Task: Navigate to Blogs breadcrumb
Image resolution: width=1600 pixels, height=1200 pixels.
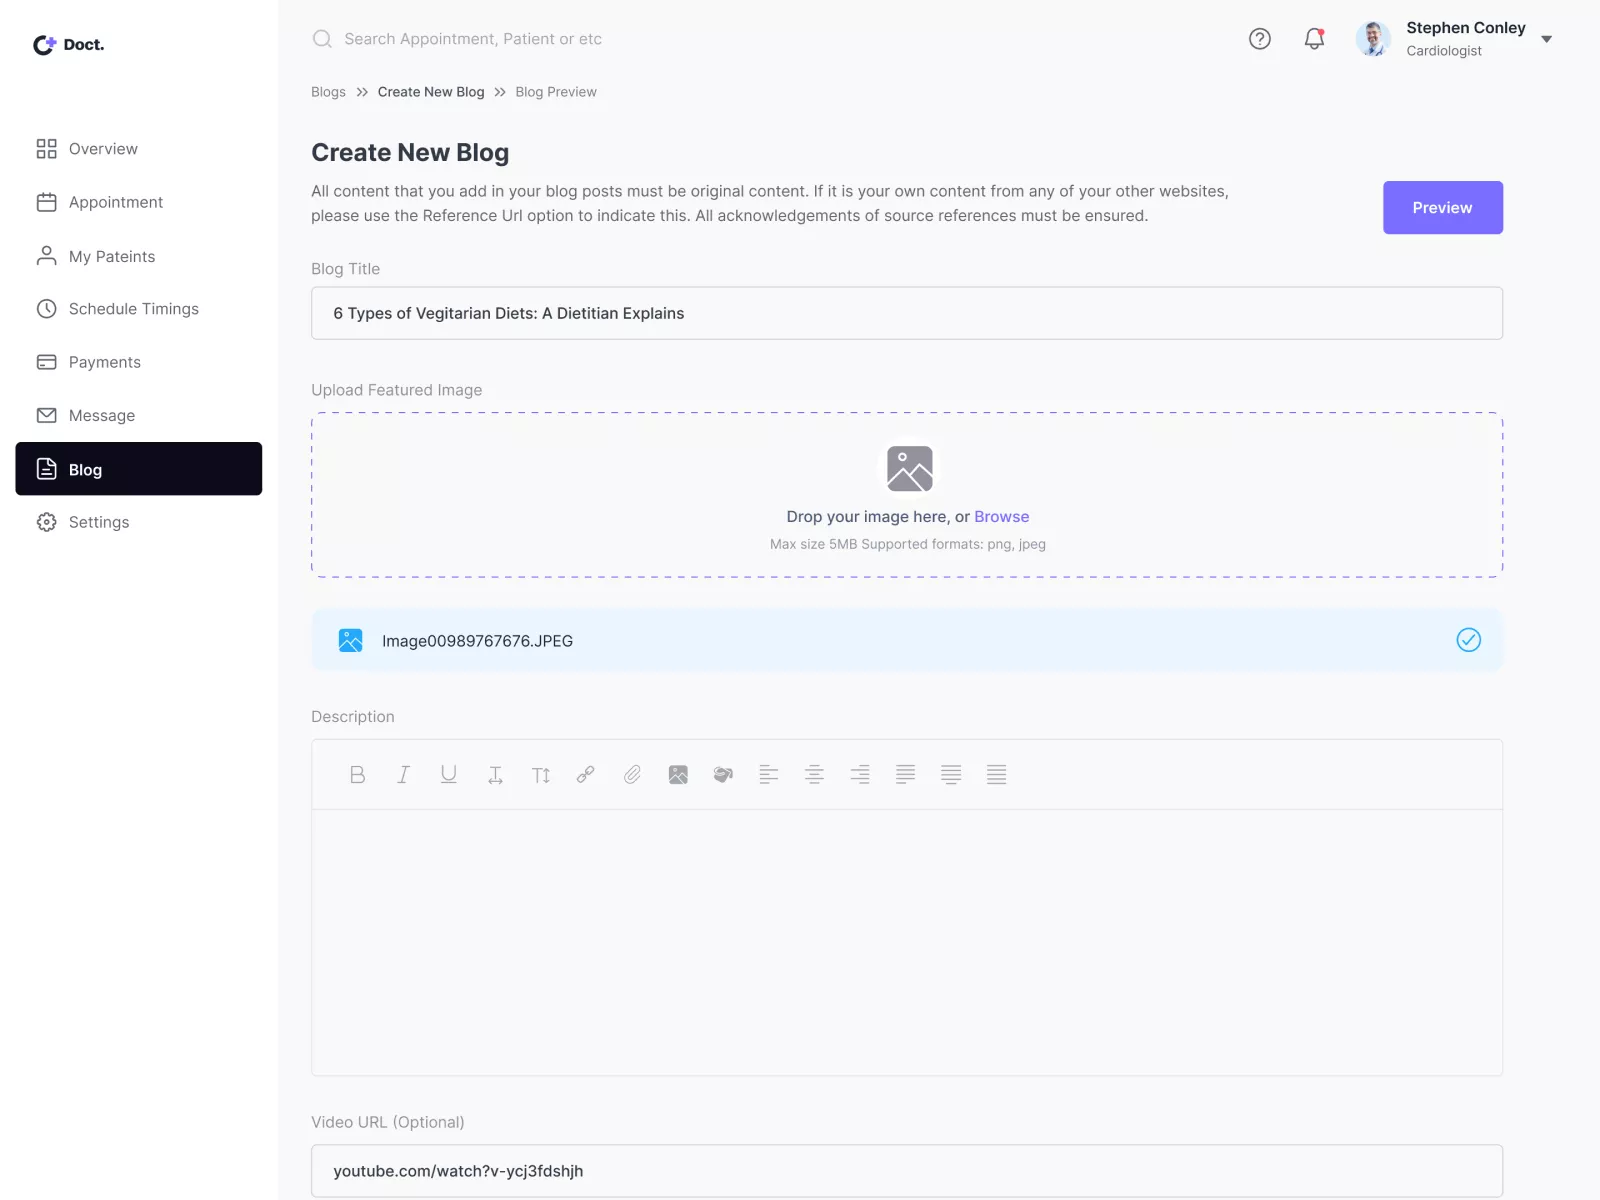Action: click(x=328, y=92)
